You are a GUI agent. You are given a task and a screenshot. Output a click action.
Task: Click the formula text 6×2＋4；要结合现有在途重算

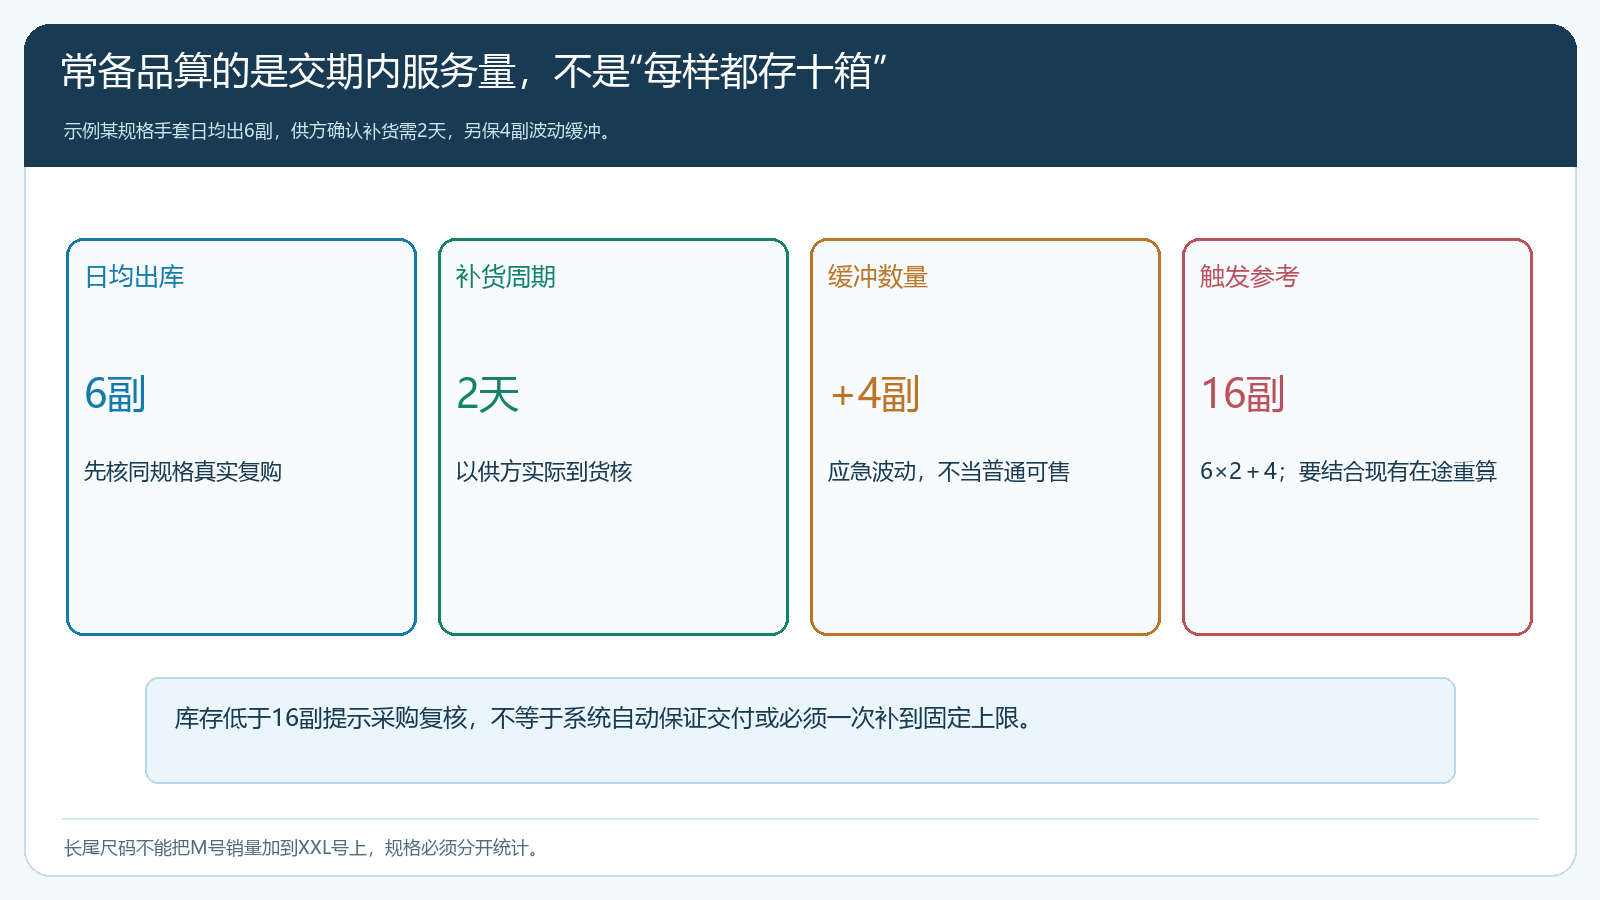1348,471
